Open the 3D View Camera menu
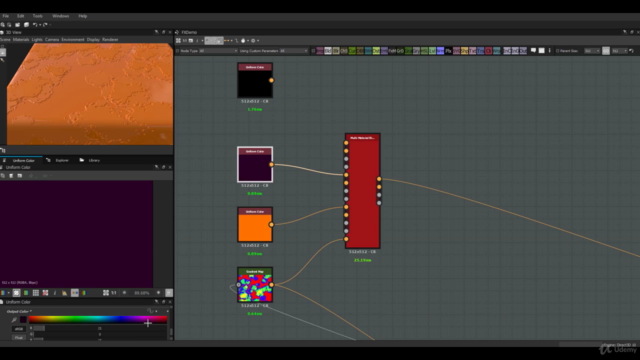The height and width of the screenshot is (360, 640). (52, 40)
